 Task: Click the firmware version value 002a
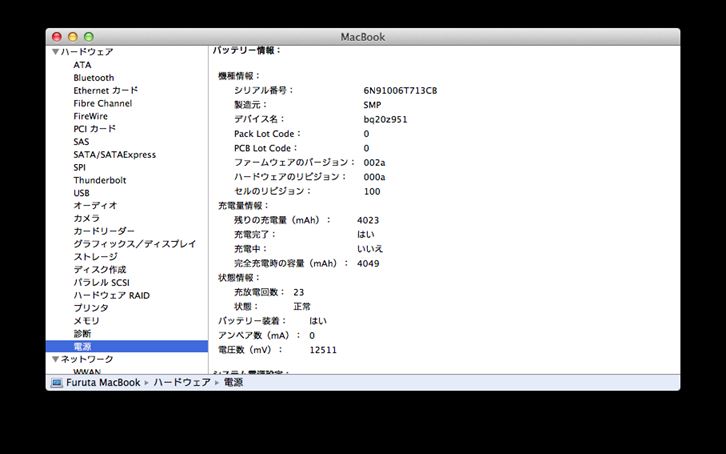point(374,162)
